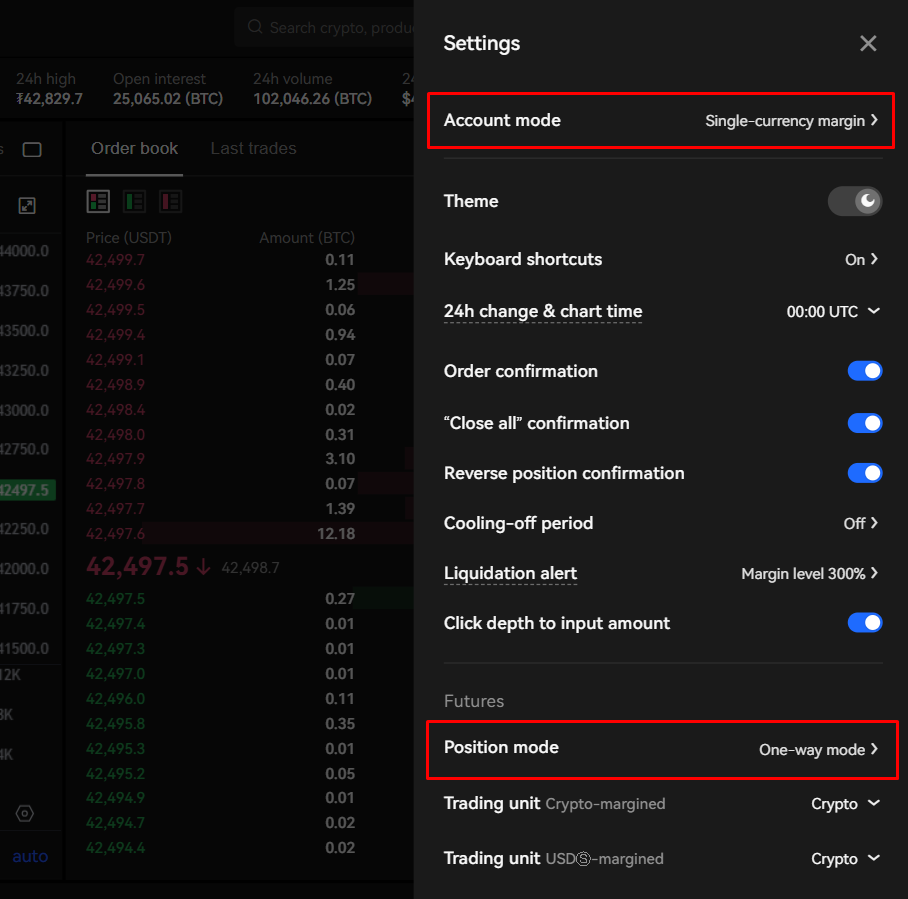
Task: Open Position mode One-way mode setting
Action: click(x=817, y=750)
